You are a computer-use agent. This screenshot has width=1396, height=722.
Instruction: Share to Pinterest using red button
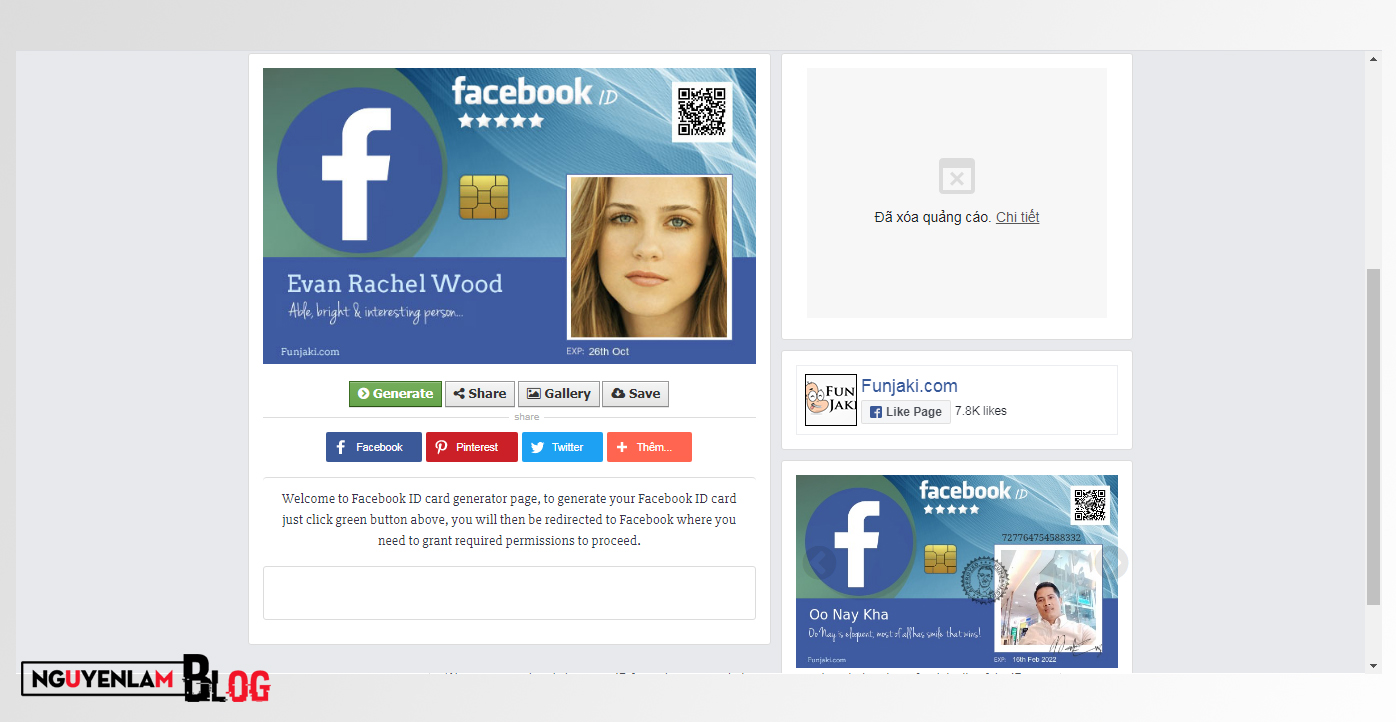pos(472,447)
